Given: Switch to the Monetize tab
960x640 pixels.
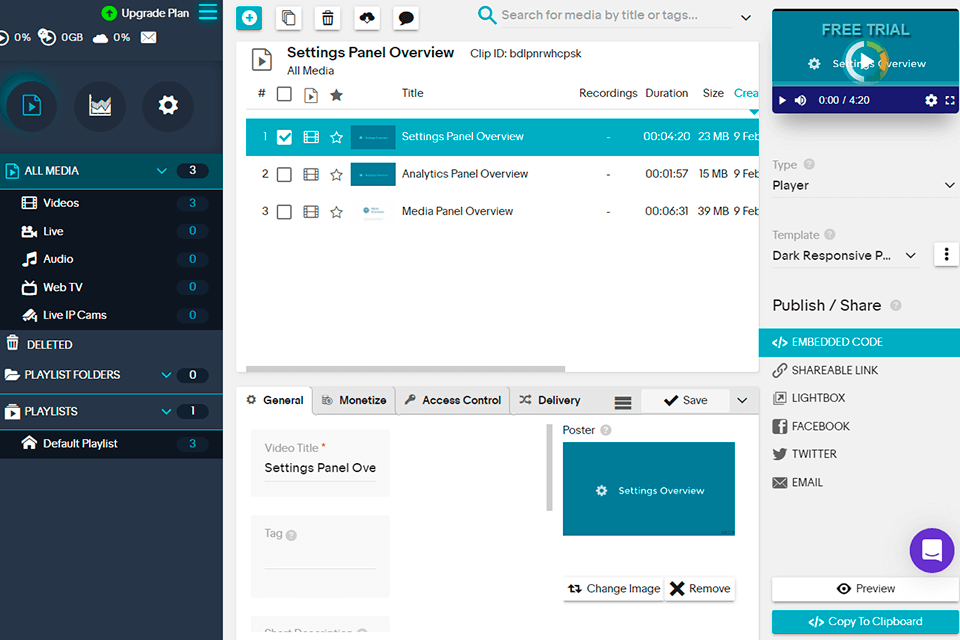Looking at the screenshot, I should [x=354, y=401].
